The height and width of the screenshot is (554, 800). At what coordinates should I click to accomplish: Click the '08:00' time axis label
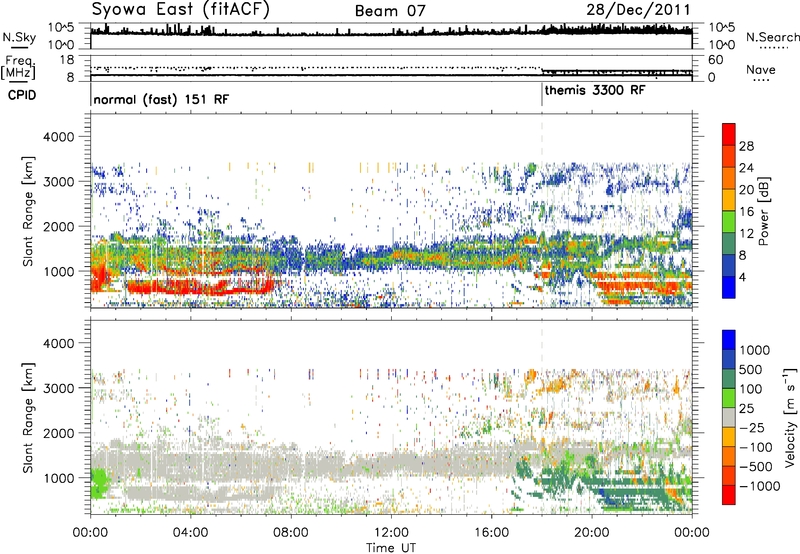[x=291, y=533]
